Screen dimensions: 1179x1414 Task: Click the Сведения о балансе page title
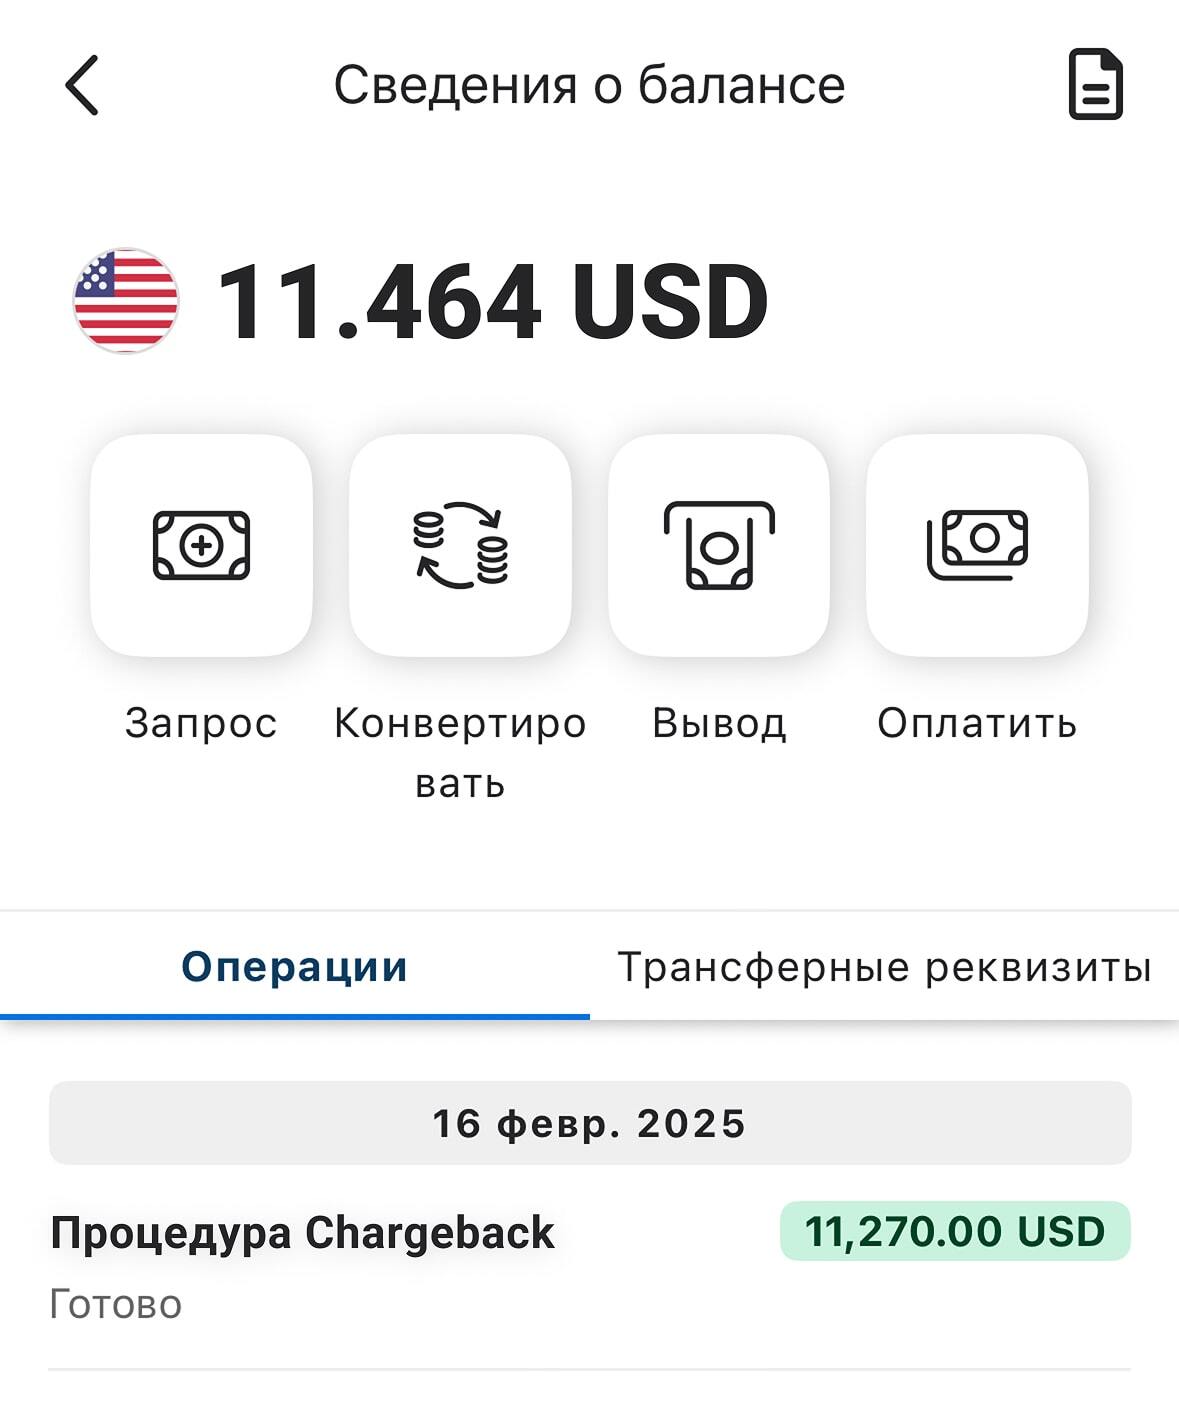(589, 85)
